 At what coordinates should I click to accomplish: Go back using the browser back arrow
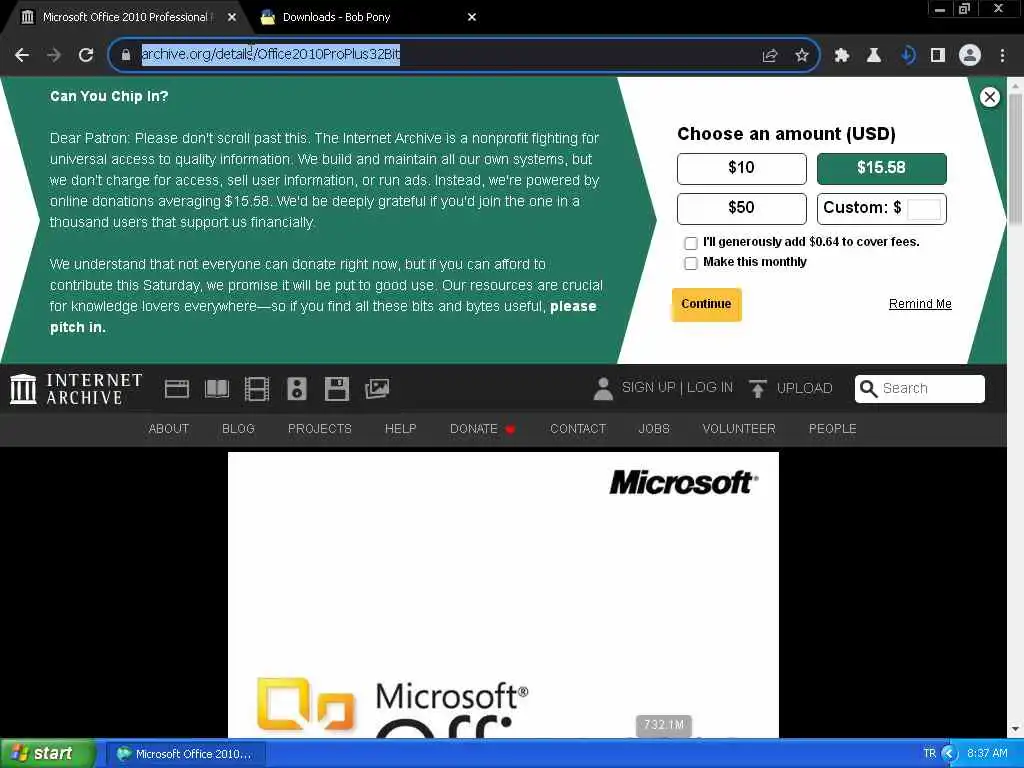click(22, 56)
